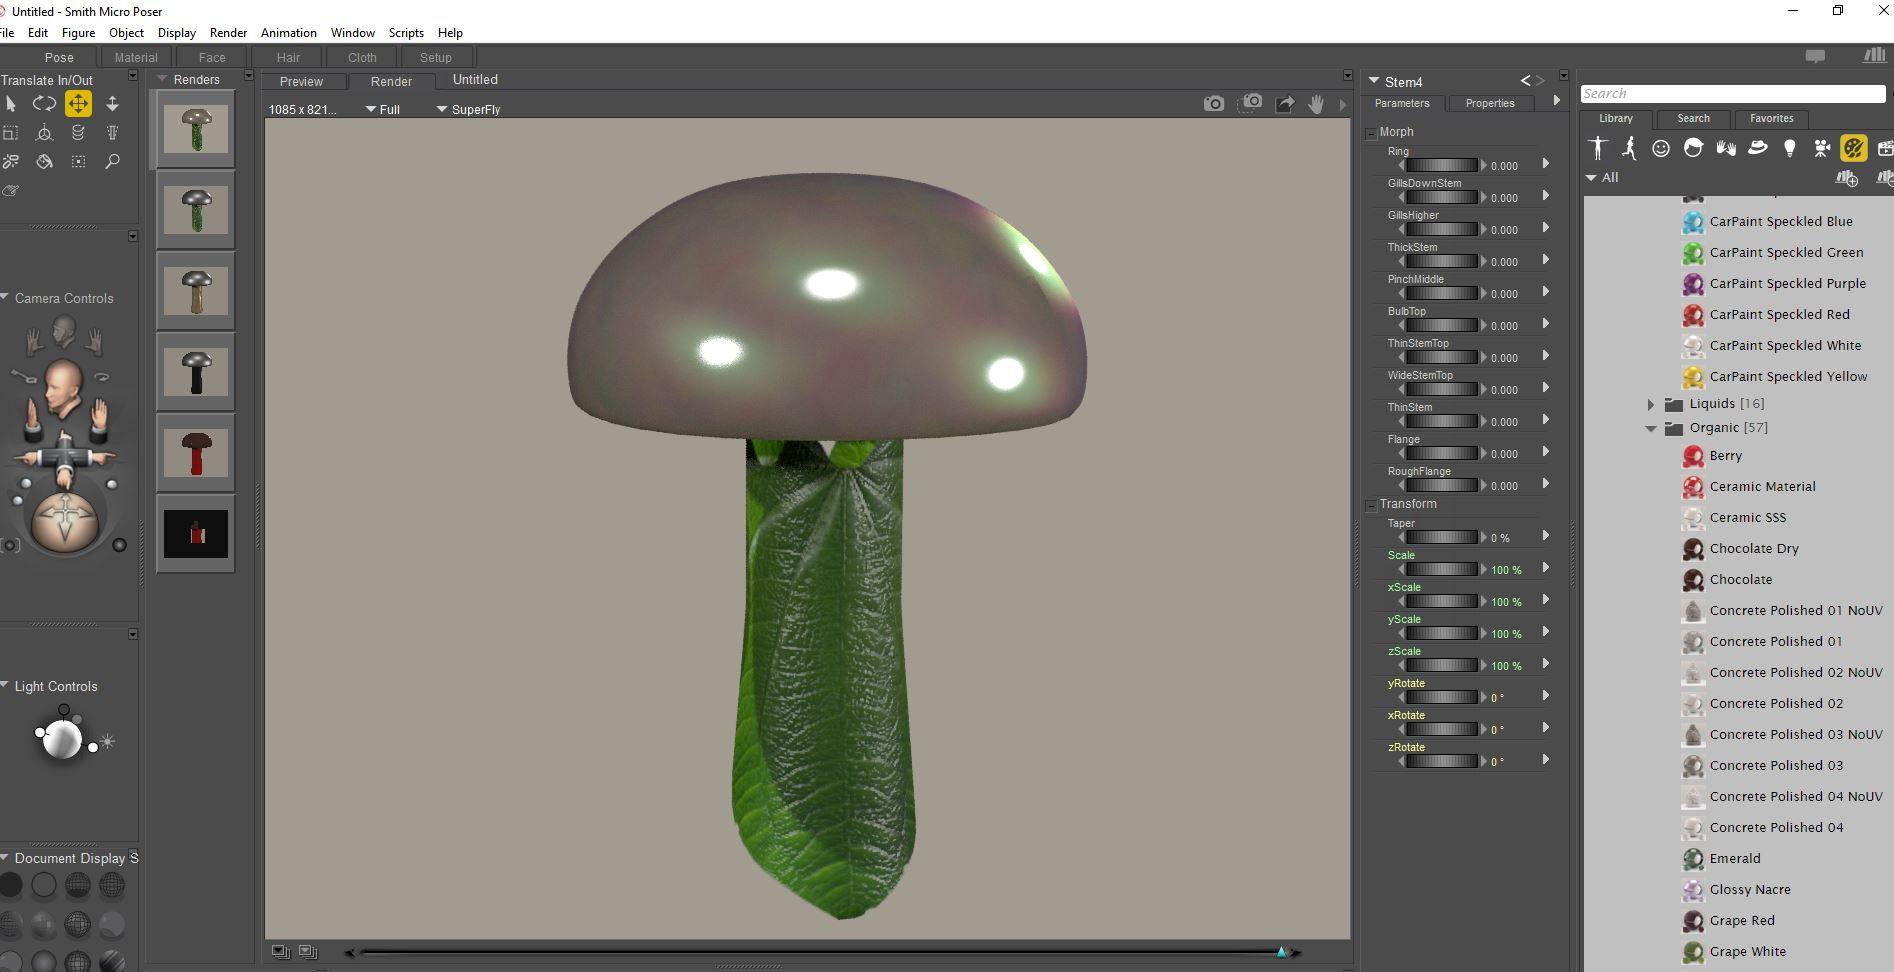Pick the Material paint bucket tool
Image resolution: width=1894 pixels, height=972 pixels.
point(44,161)
